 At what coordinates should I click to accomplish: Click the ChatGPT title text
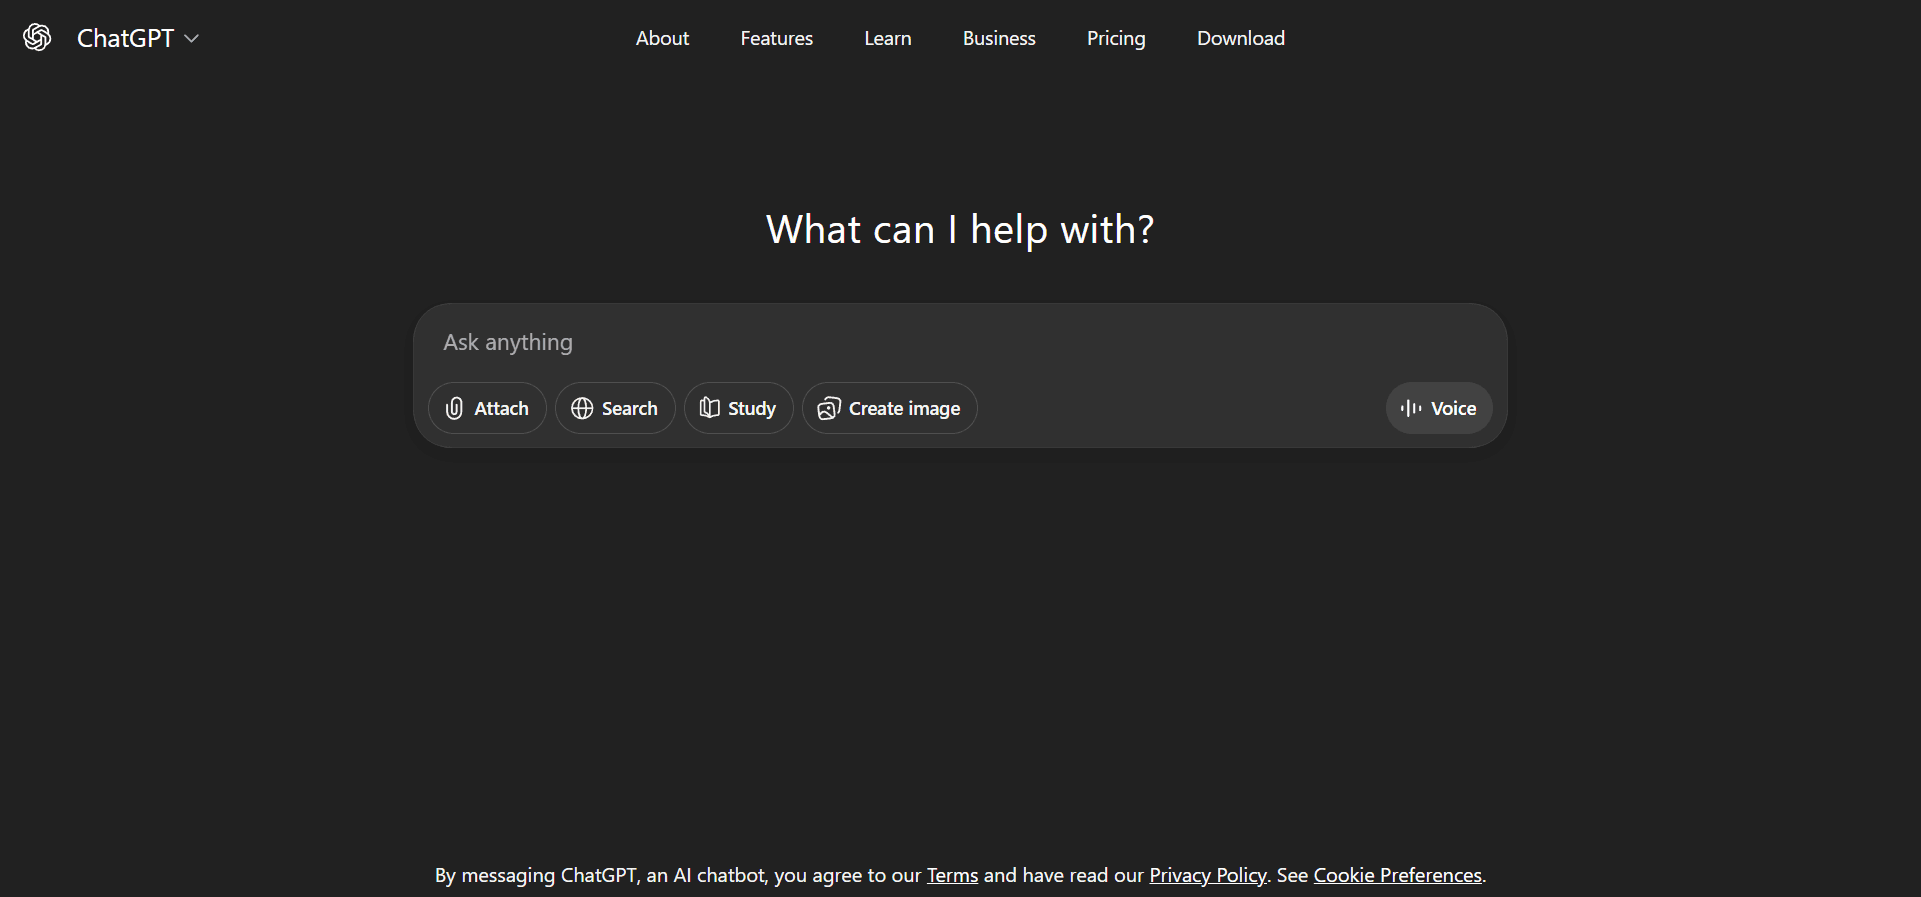click(125, 38)
